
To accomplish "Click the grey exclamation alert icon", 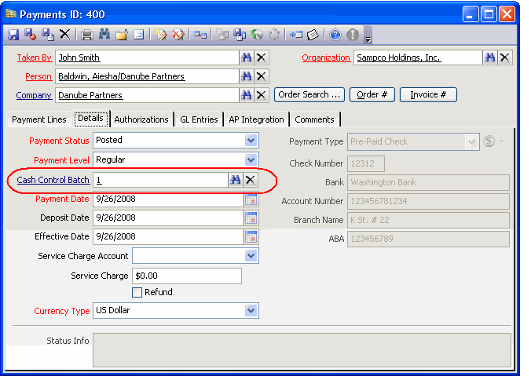I will point(353,34).
